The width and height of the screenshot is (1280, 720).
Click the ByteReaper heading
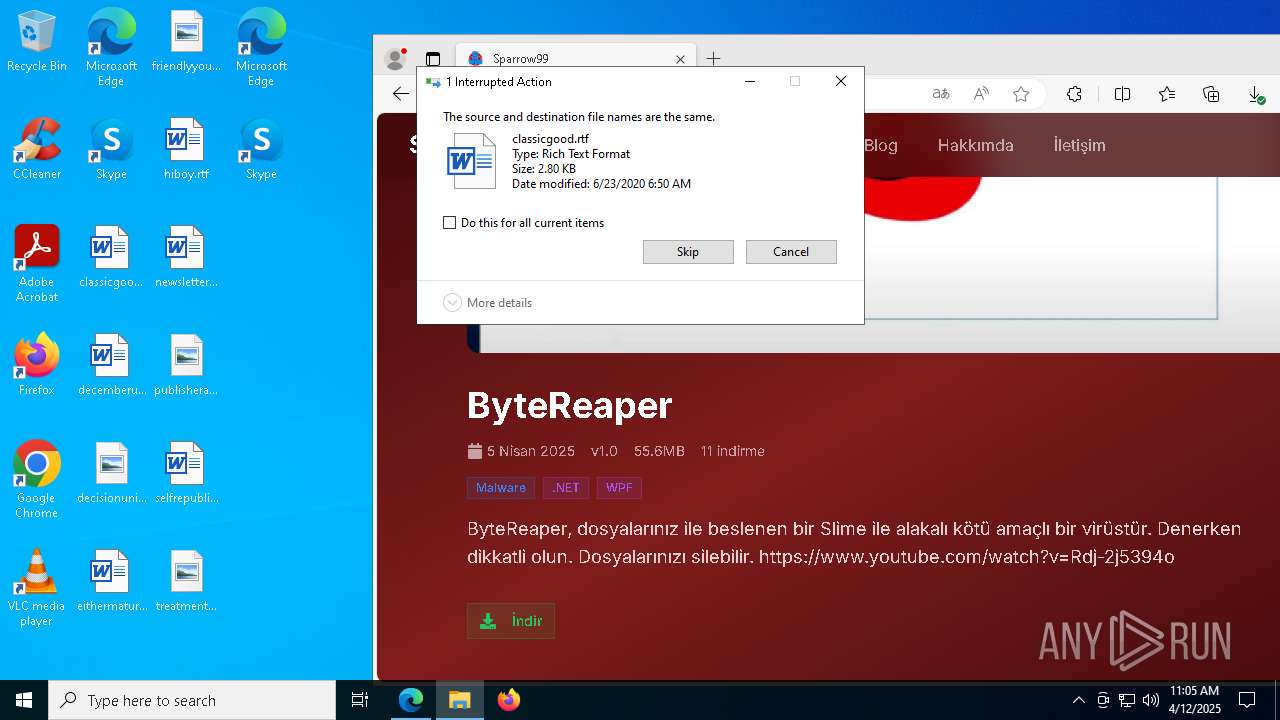pos(570,405)
